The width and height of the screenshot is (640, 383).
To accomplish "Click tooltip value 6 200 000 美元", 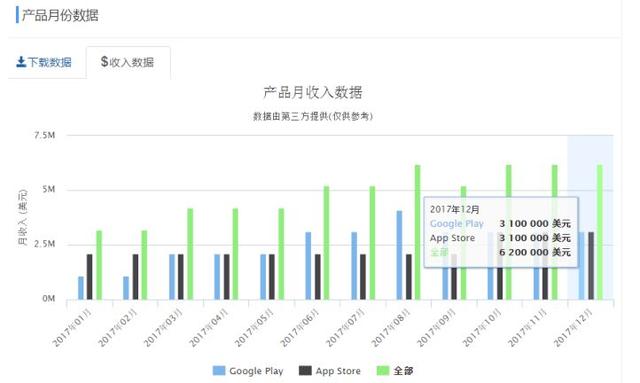I will (x=535, y=252).
